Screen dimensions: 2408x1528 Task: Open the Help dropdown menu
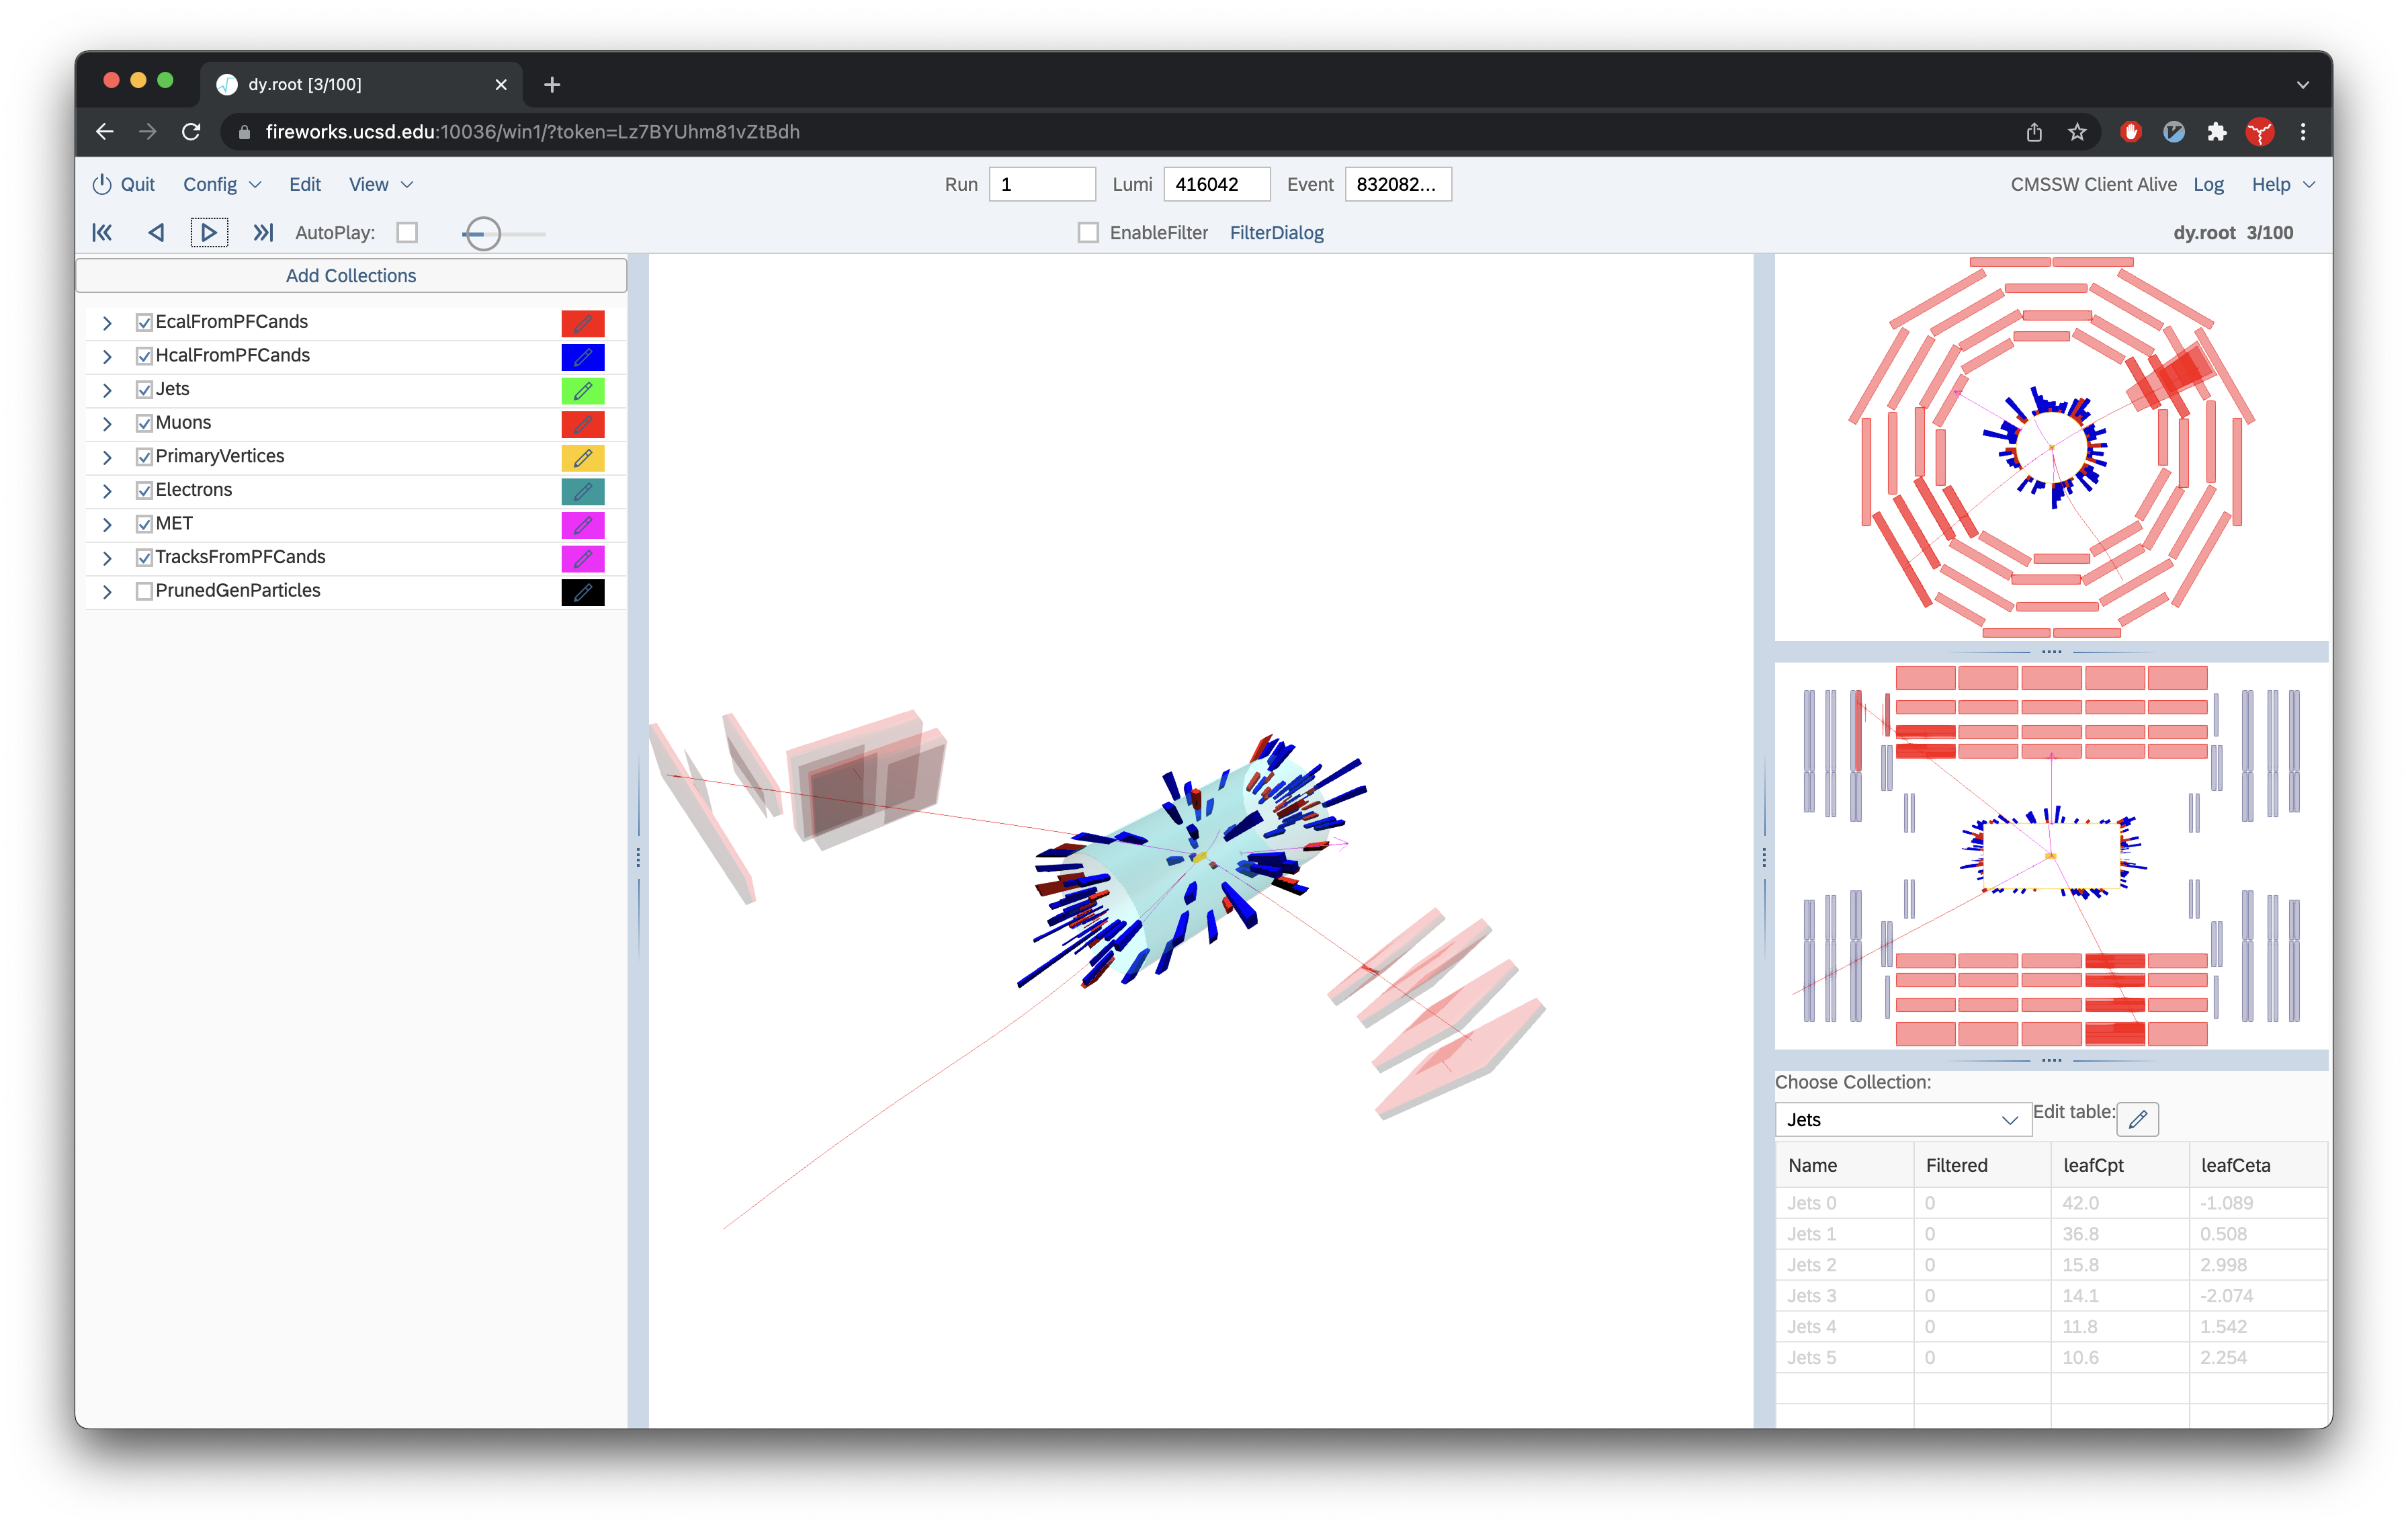click(x=2282, y=184)
